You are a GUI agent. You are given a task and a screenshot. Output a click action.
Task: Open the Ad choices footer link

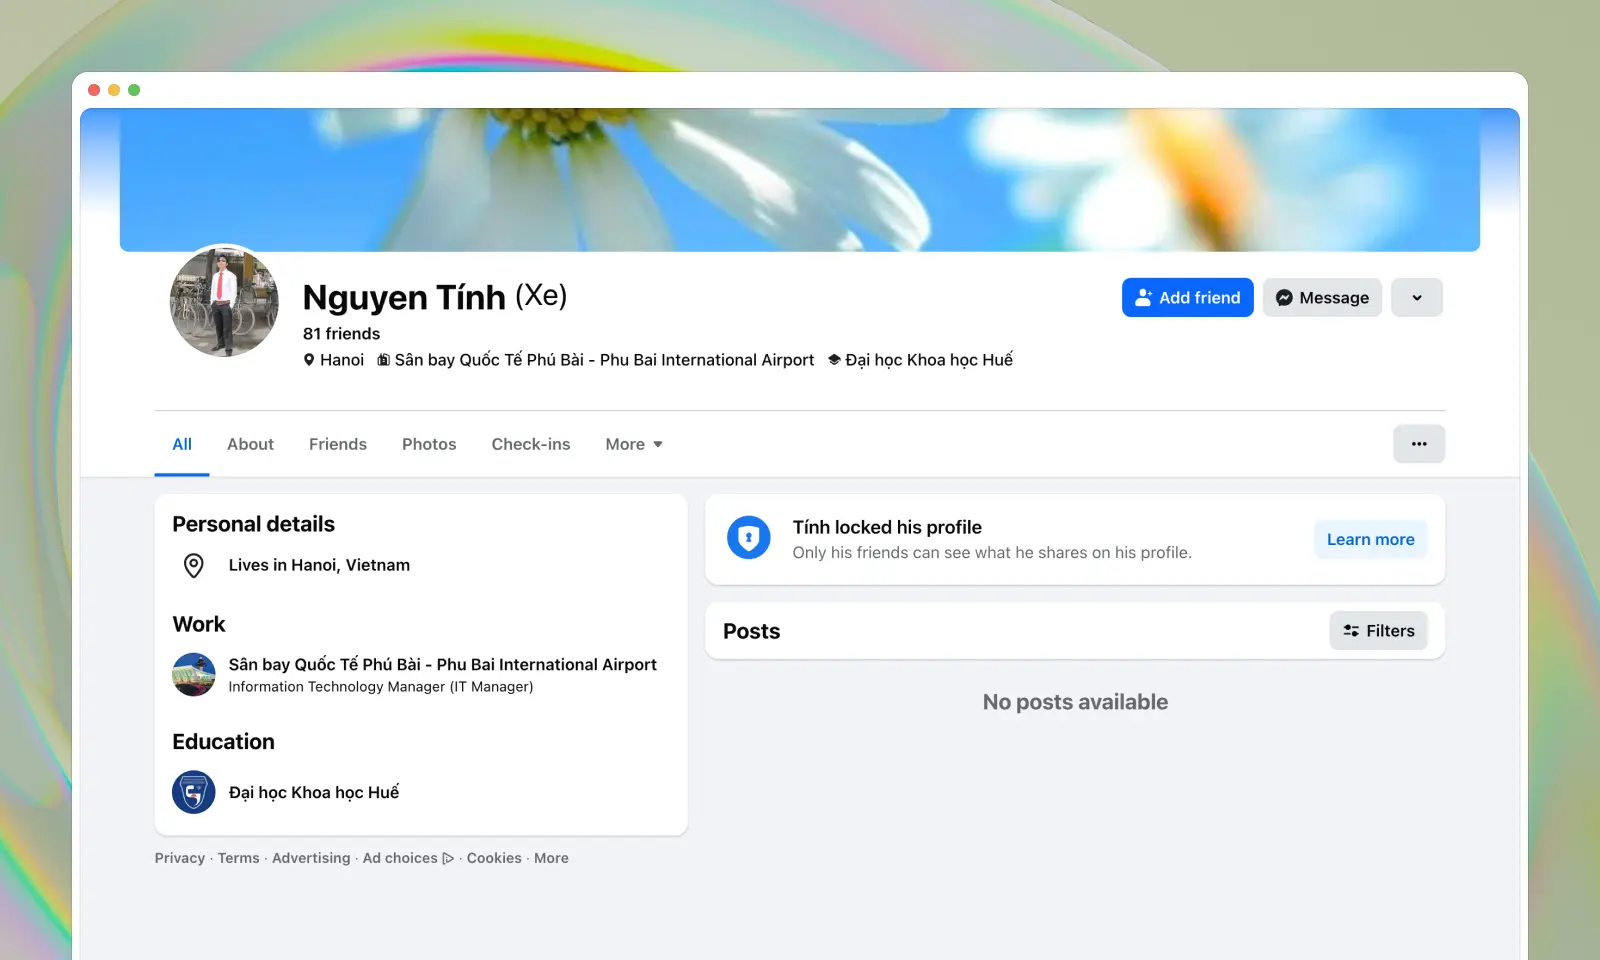pos(408,858)
